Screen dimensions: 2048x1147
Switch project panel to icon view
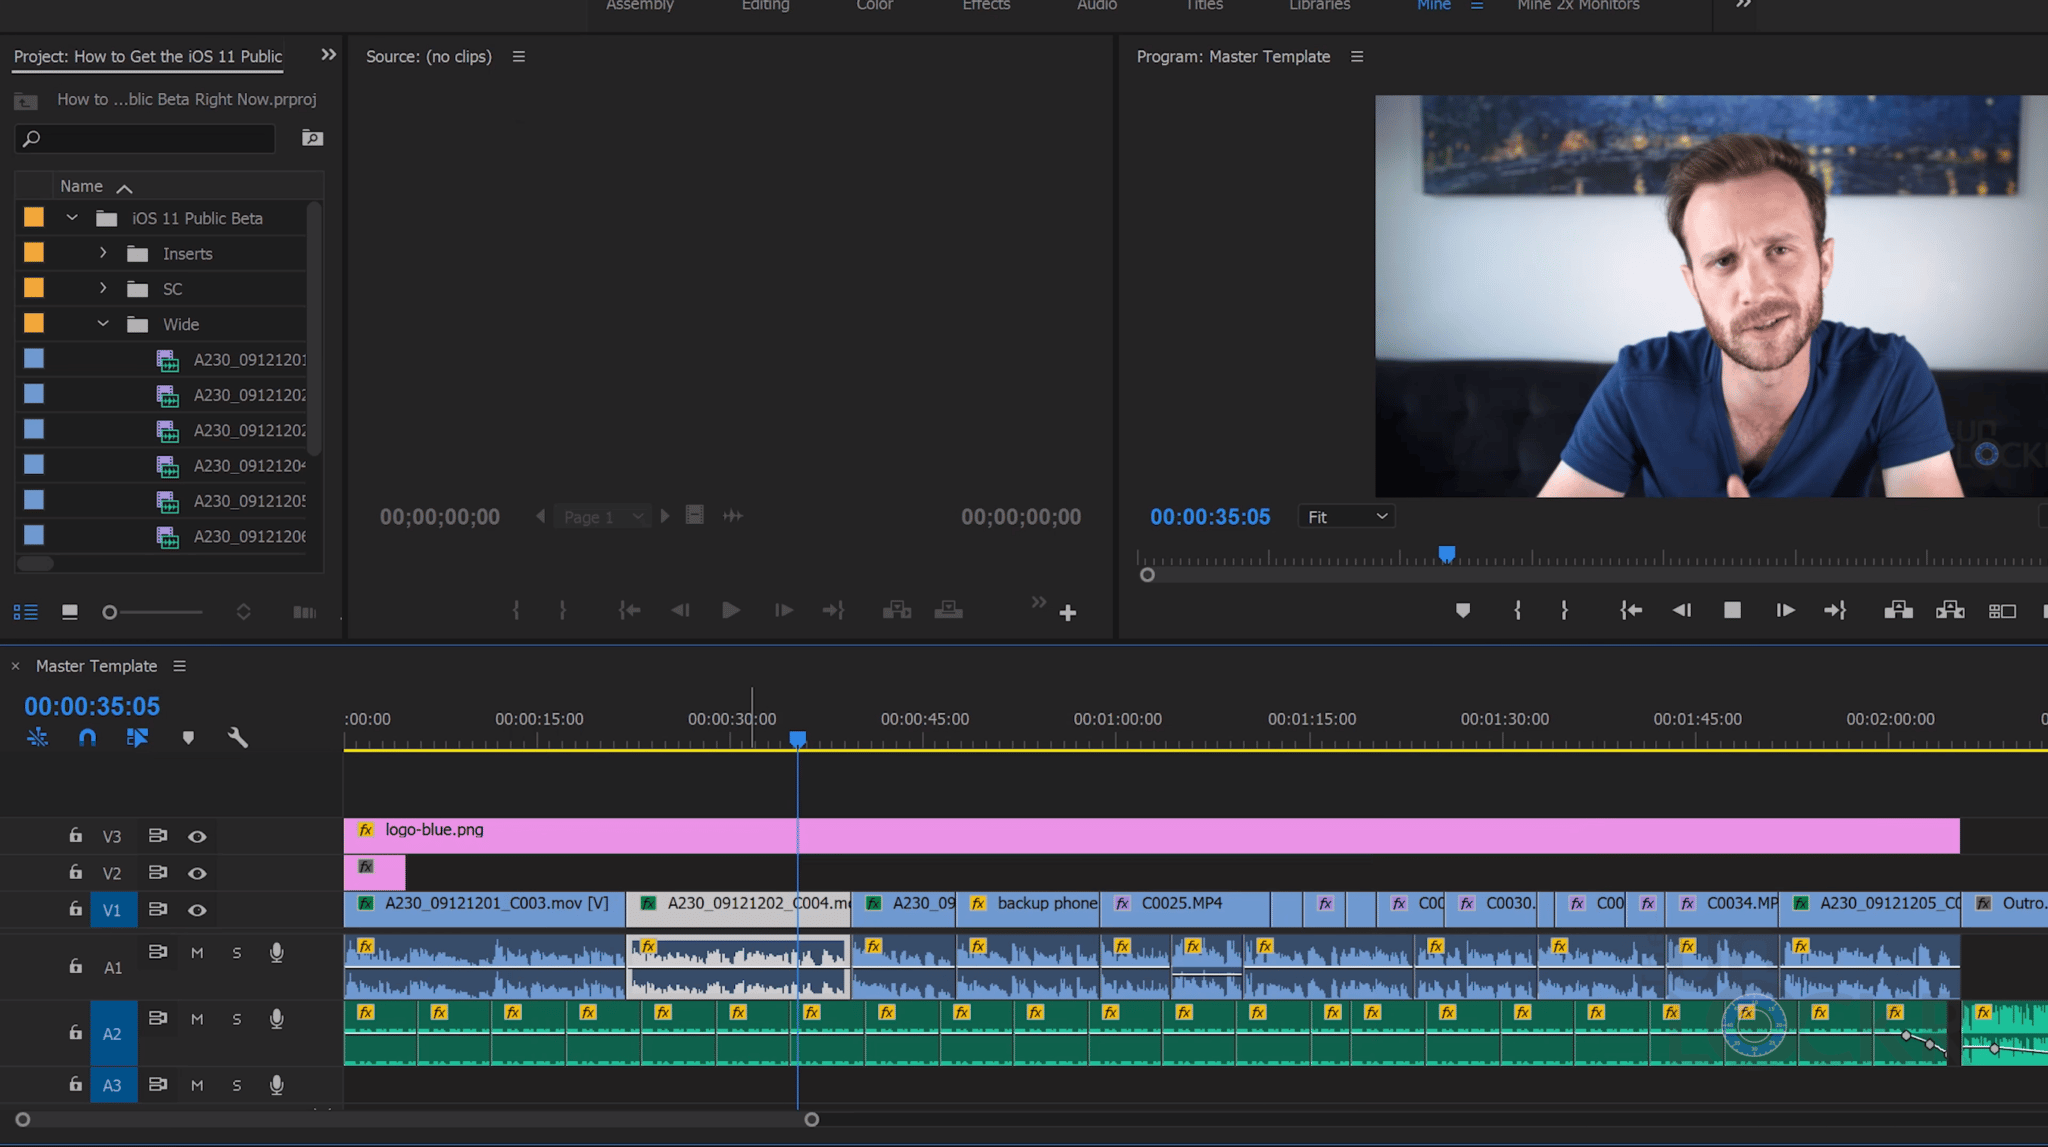pyautogui.click(x=70, y=612)
